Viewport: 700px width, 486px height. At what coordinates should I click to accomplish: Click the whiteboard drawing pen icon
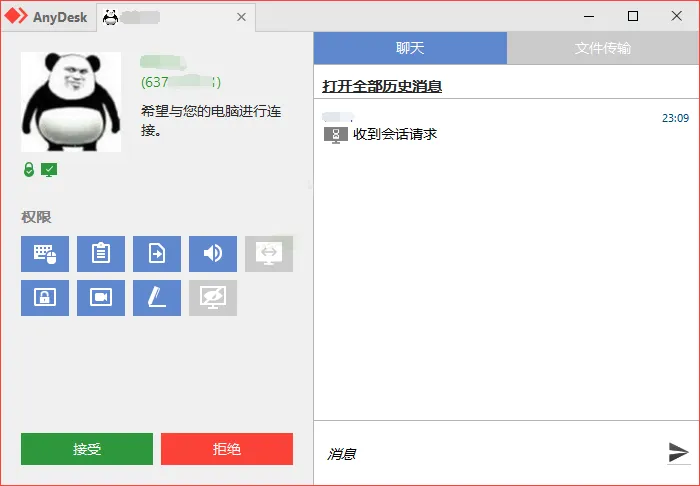tap(157, 298)
